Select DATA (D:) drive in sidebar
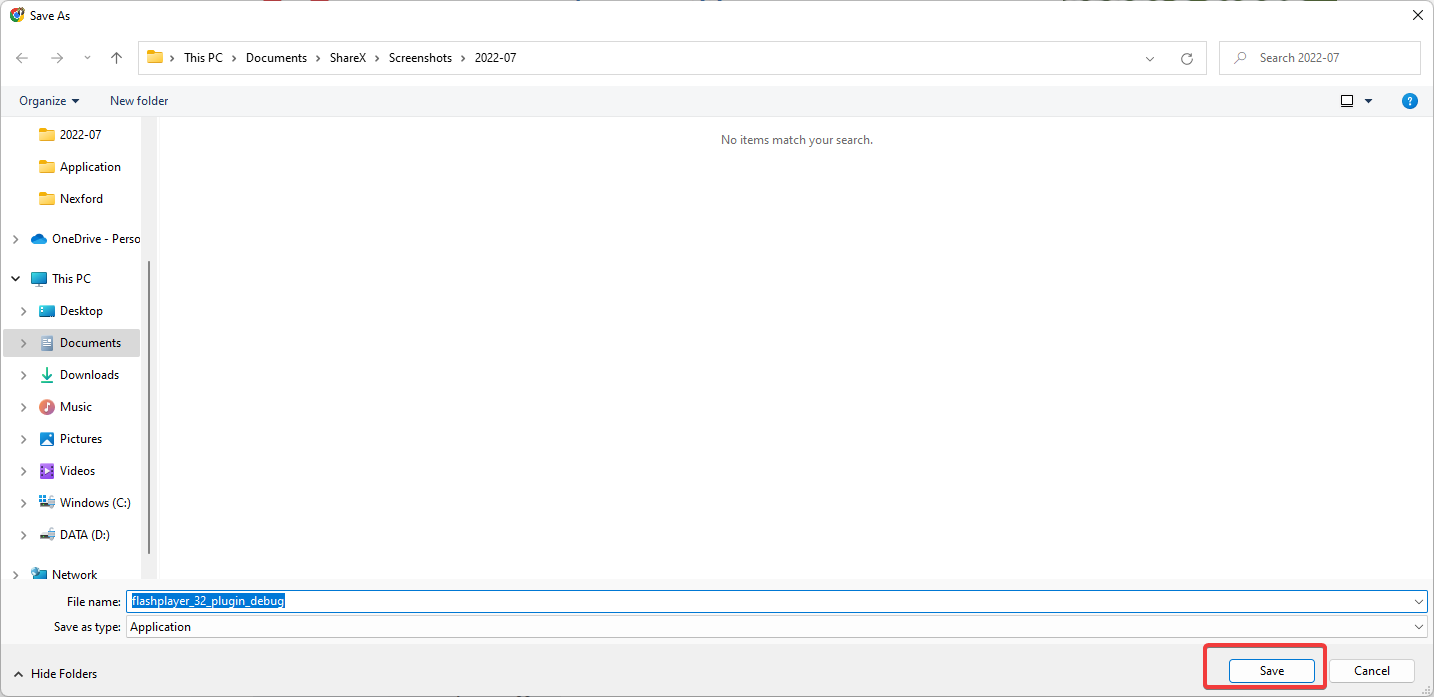Image resolution: width=1434 pixels, height=697 pixels. click(x=74, y=535)
